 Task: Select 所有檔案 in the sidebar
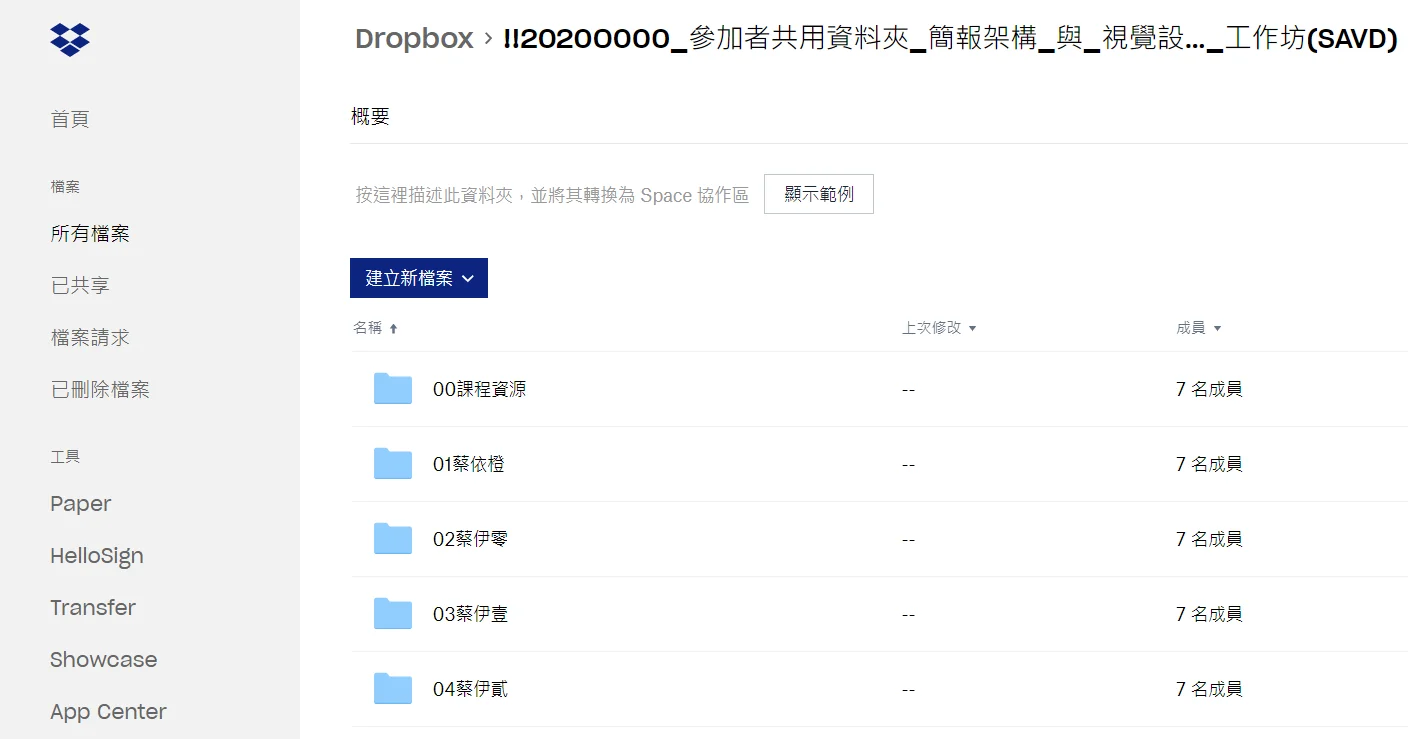point(90,234)
